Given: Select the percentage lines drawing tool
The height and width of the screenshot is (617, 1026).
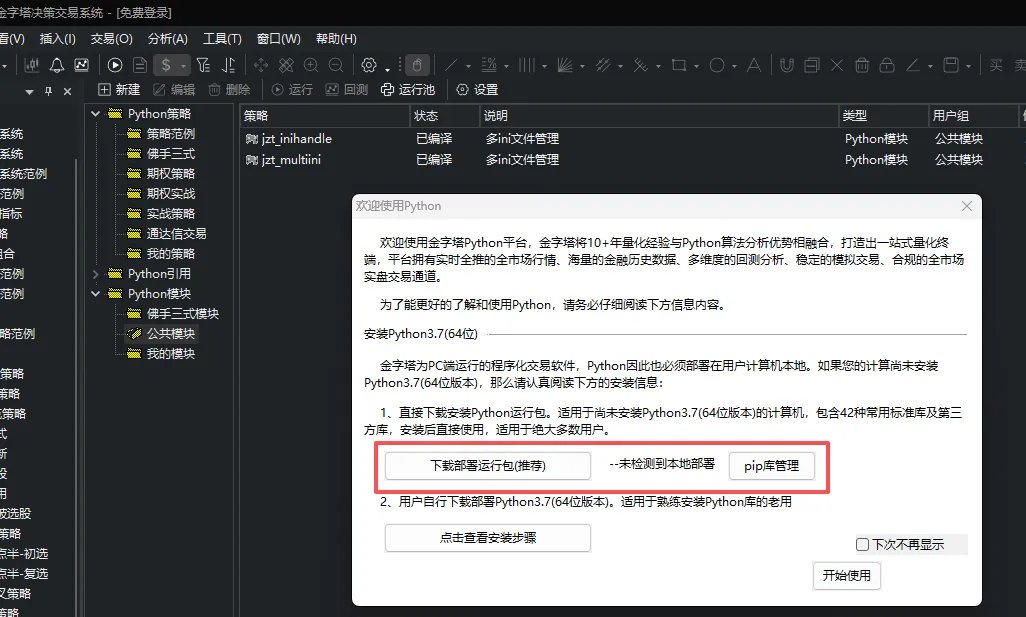Looking at the screenshot, I should (489, 65).
